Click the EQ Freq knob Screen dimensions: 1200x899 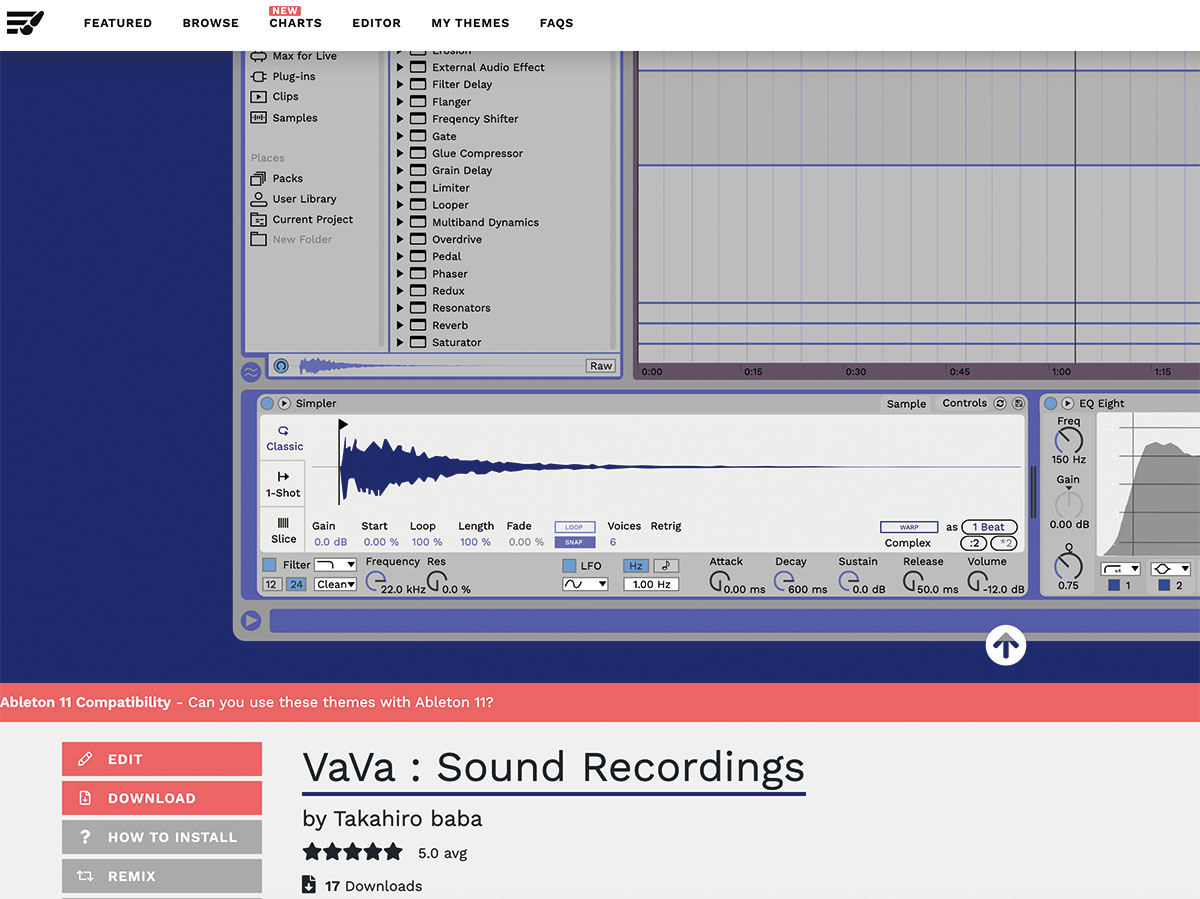pyautogui.click(x=1068, y=439)
